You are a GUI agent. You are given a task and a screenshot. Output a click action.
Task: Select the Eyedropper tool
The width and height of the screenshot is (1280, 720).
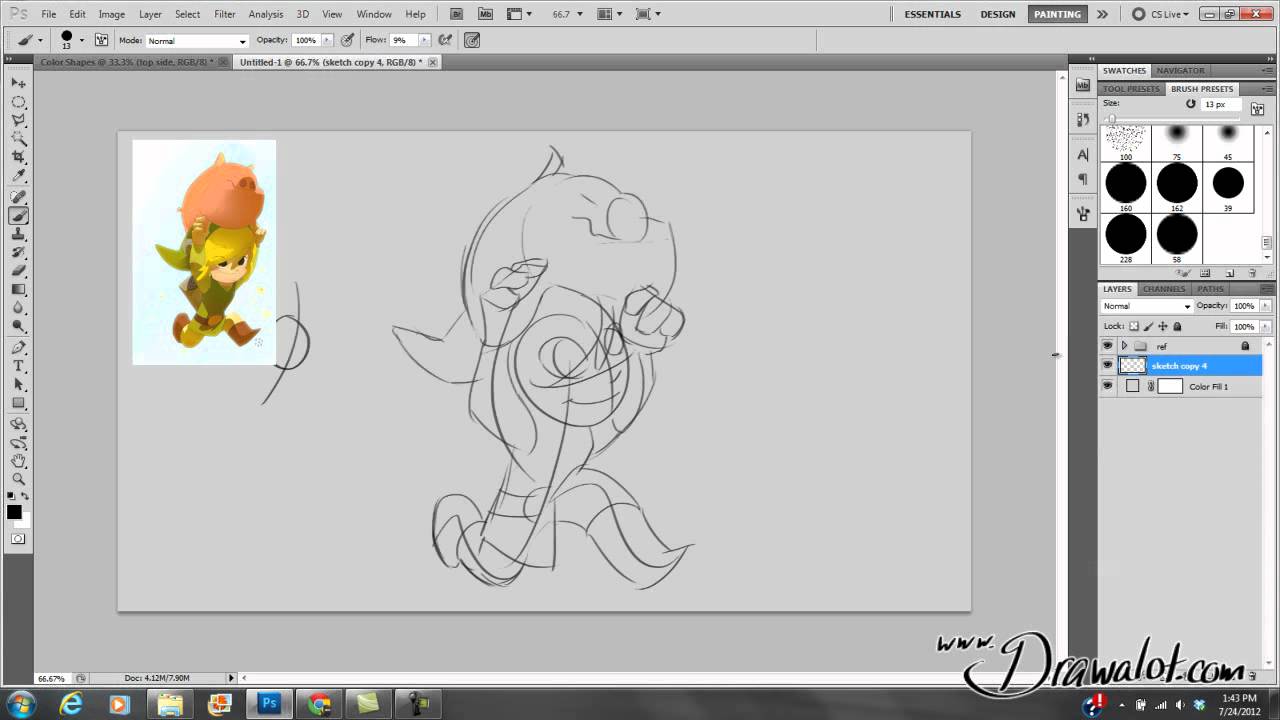coord(18,177)
